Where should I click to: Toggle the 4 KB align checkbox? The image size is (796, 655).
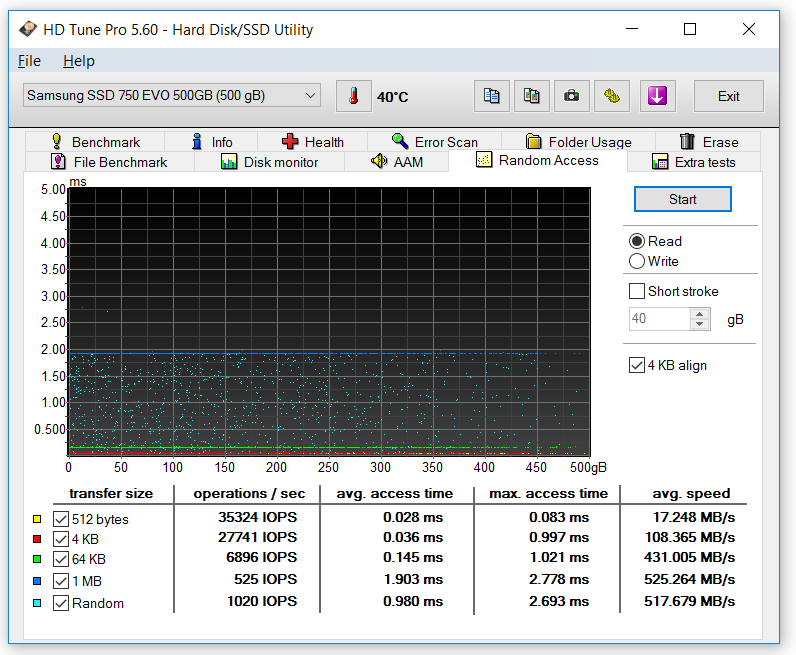(637, 365)
